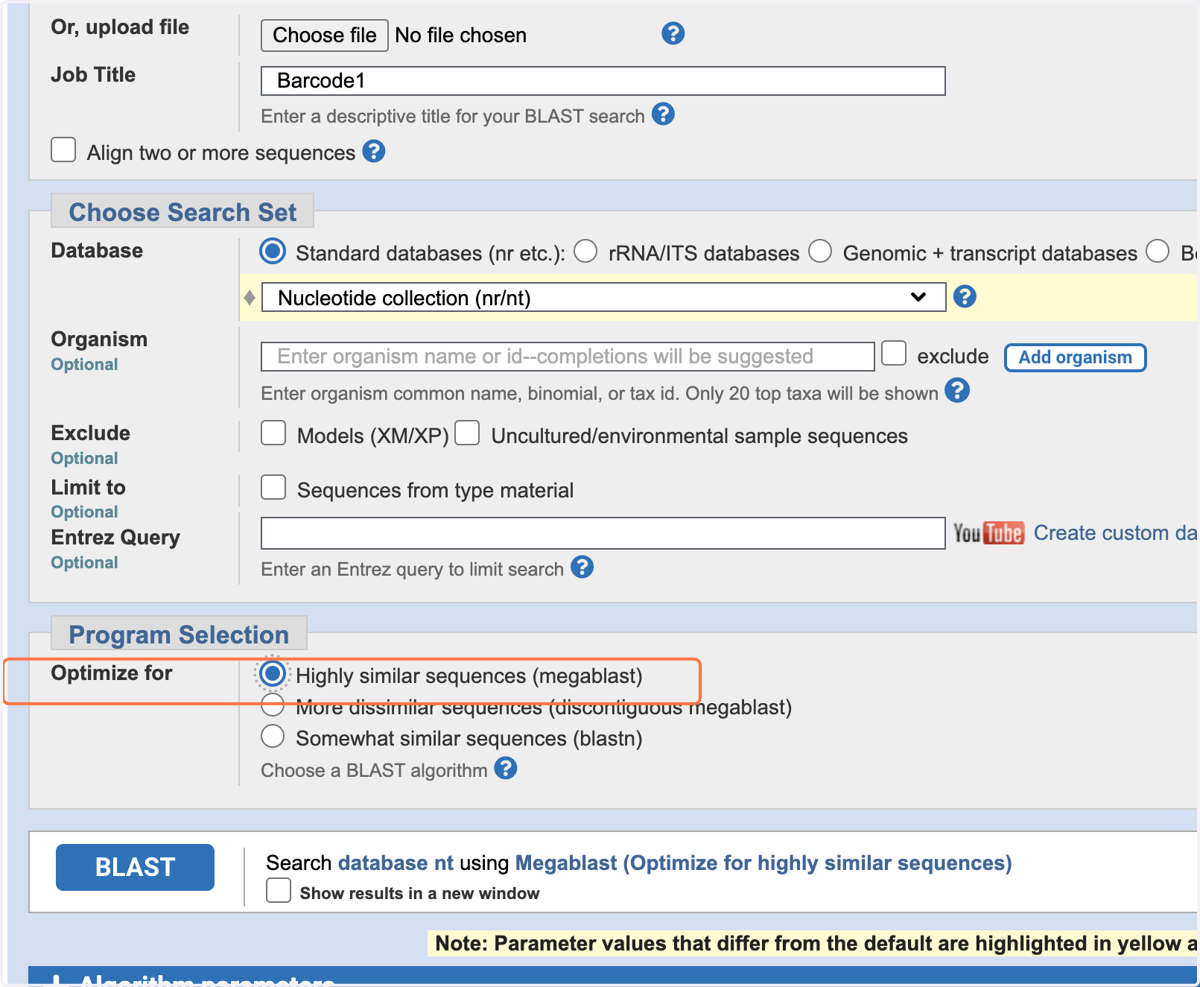Enable Align two or more sequences checkbox
1200x987 pixels.
tap(64, 150)
